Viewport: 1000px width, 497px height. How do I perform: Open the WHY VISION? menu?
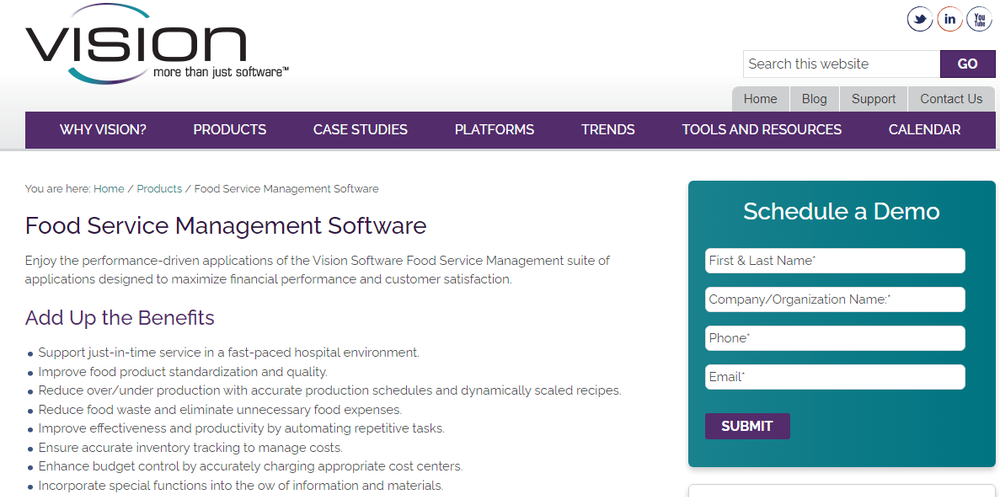click(103, 130)
